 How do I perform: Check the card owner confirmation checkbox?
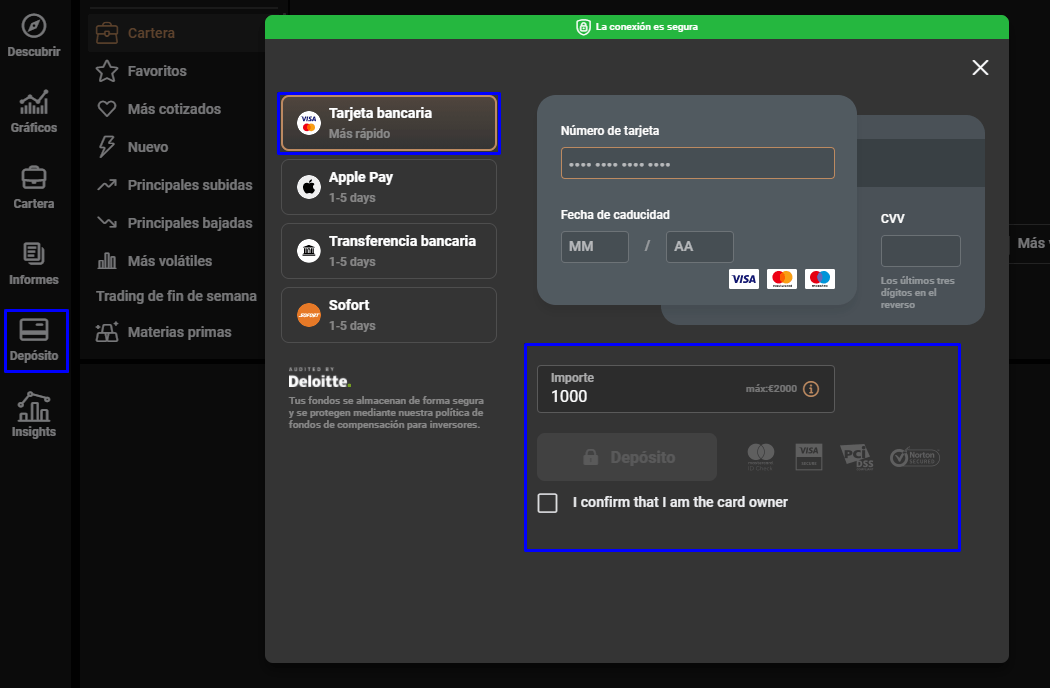pyautogui.click(x=547, y=503)
